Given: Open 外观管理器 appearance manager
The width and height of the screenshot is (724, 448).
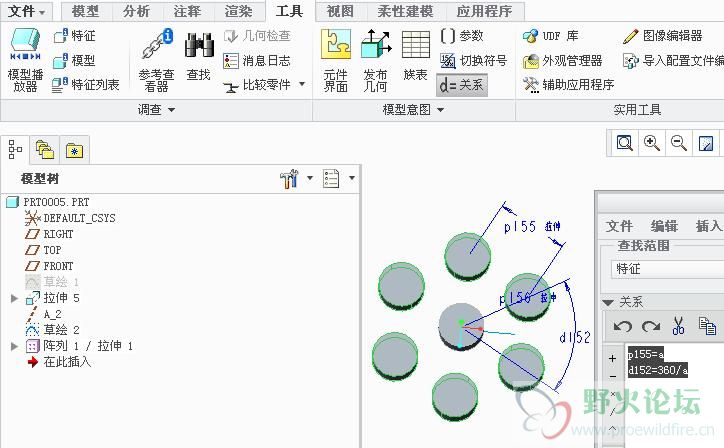Looking at the screenshot, I should click(562, 61).
